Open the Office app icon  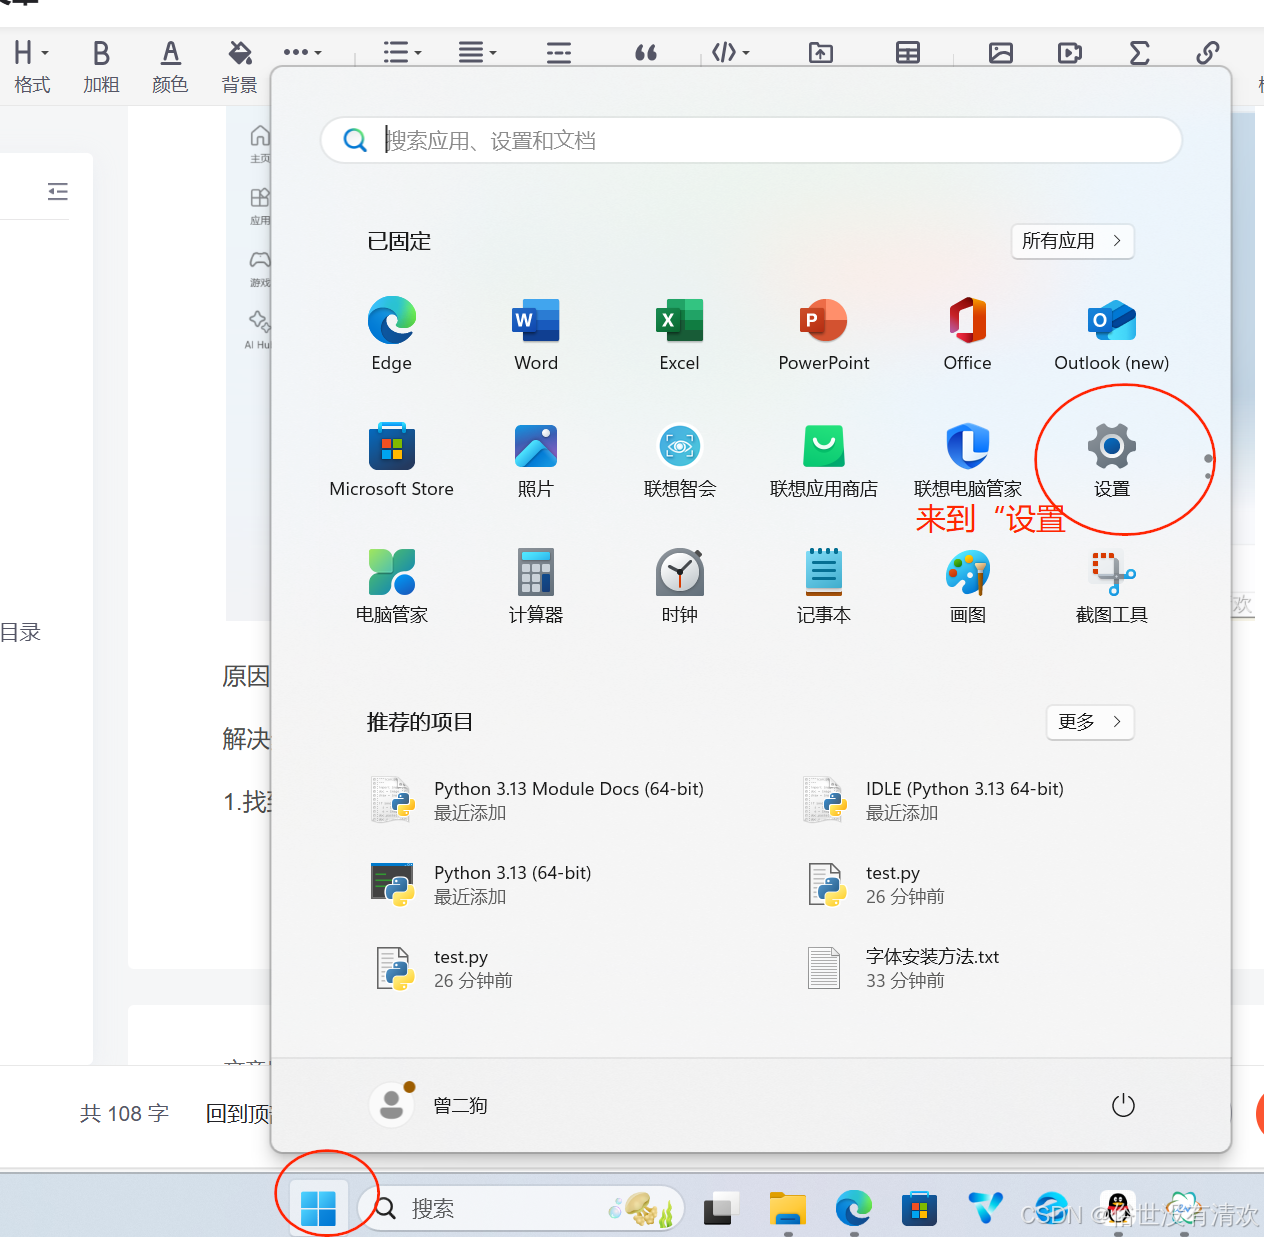coord(967,334)
